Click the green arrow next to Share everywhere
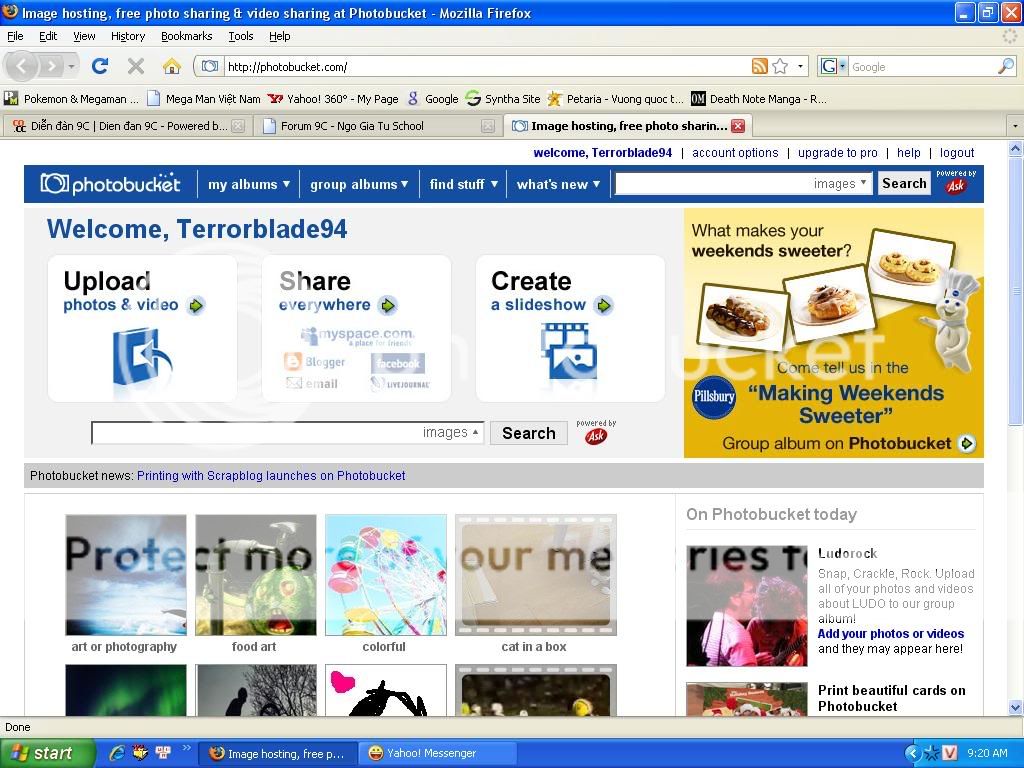 coord(388,305)
